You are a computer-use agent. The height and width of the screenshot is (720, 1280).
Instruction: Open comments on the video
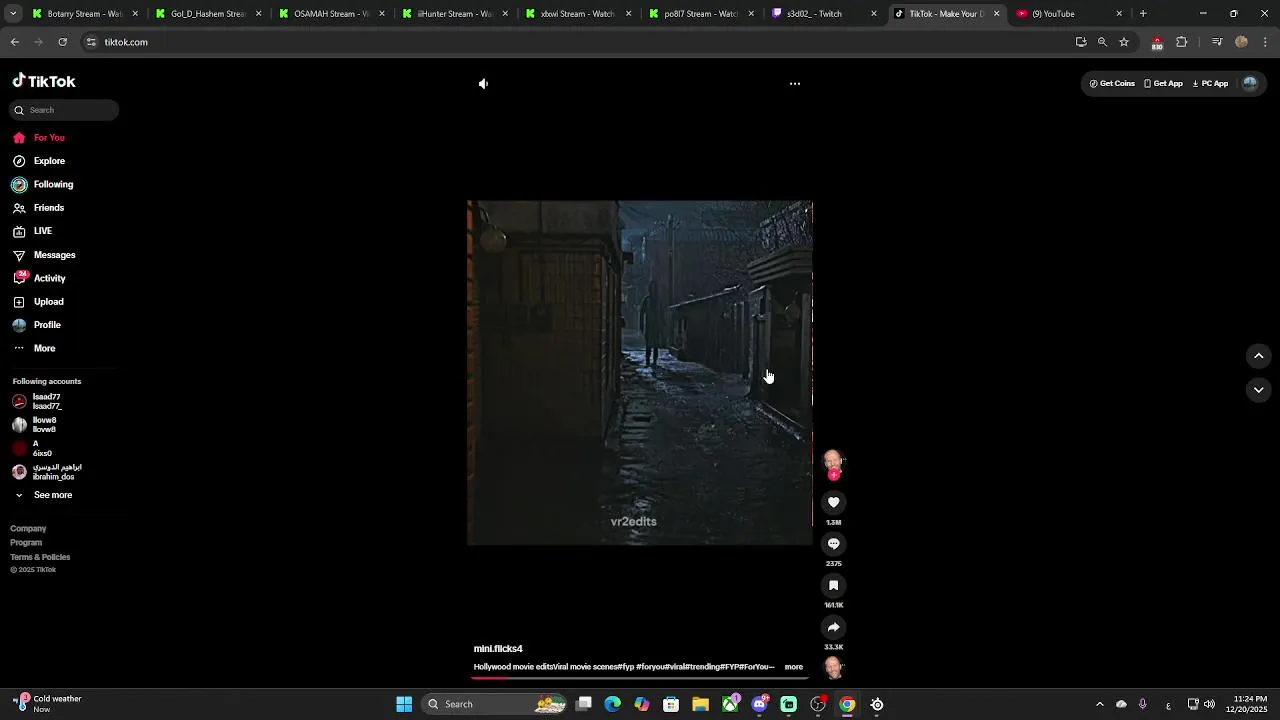pos(833,544)
